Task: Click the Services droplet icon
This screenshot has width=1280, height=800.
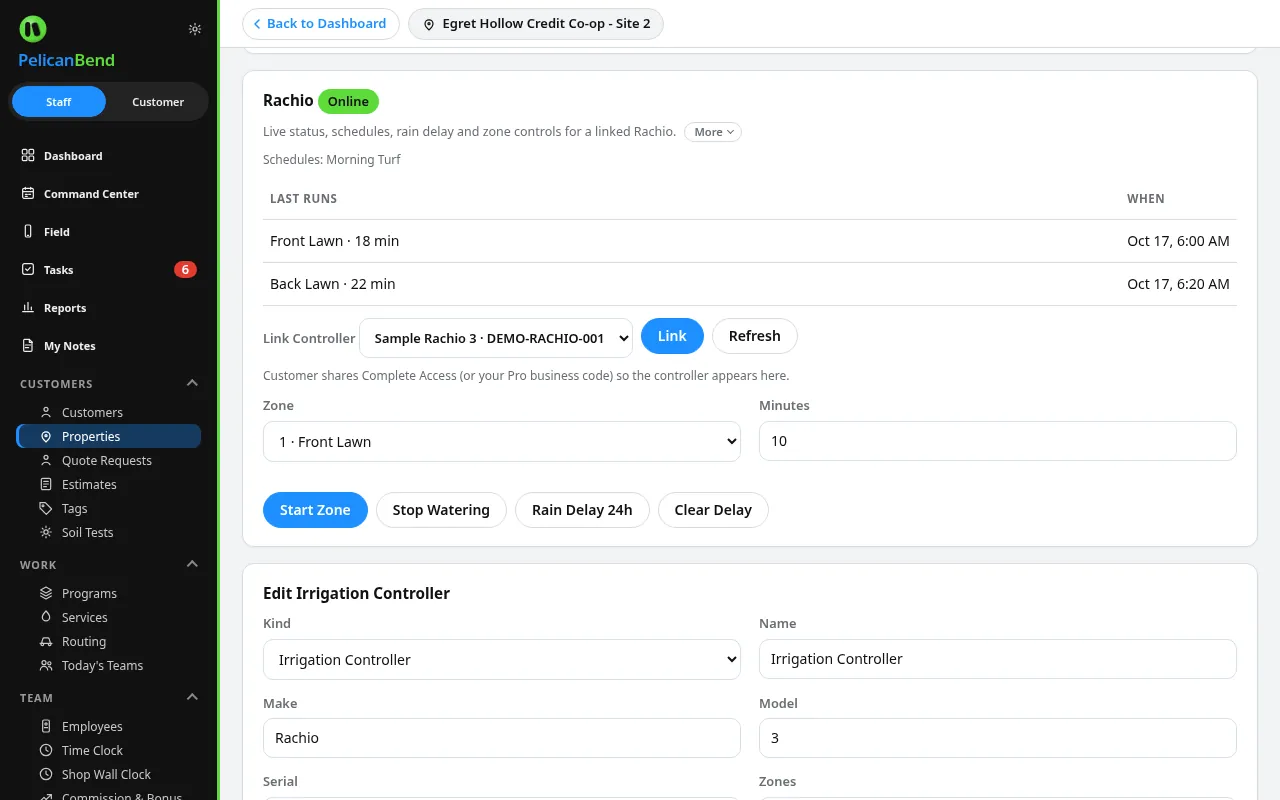Action: tap(46, 617)
